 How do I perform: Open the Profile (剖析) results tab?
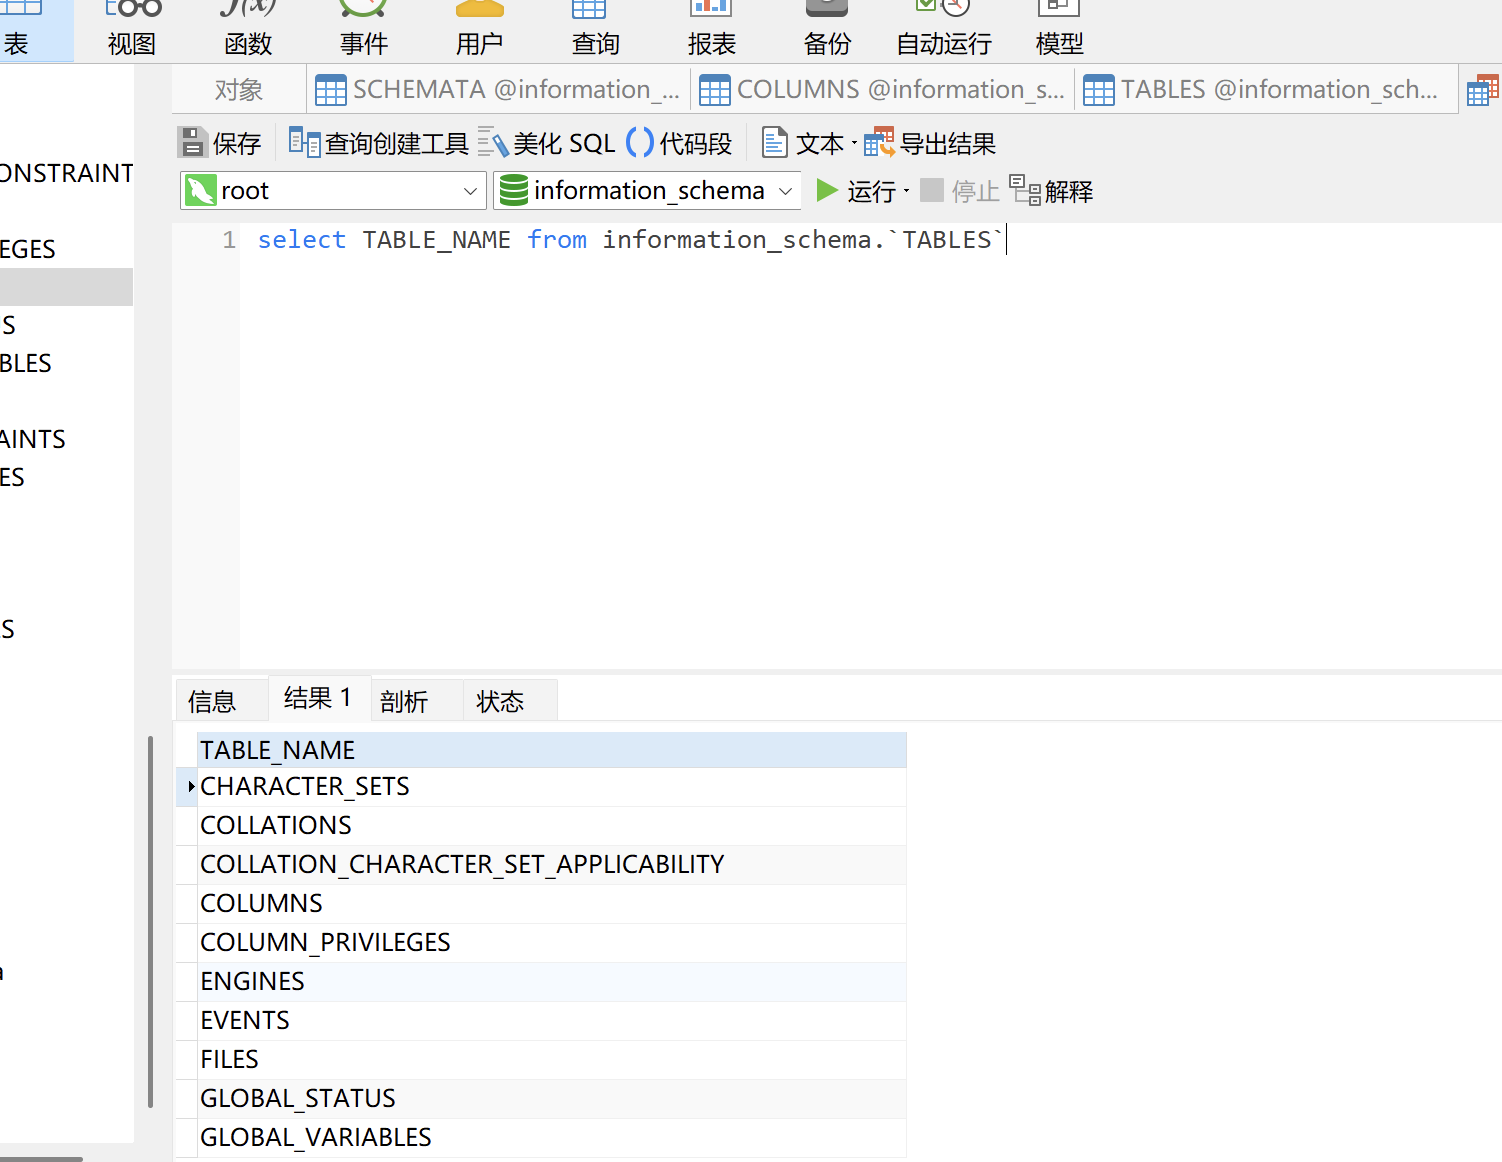click(404, 701)
